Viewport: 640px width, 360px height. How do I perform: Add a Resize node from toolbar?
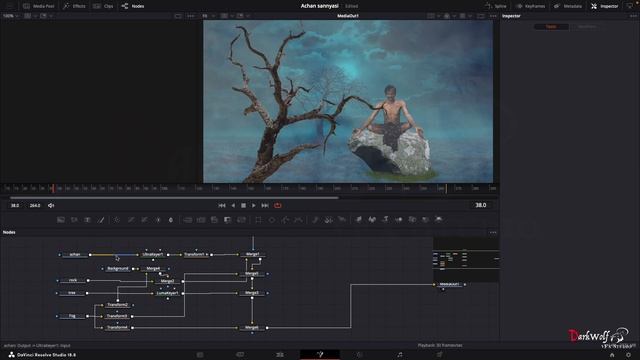(x=228, y=220)
